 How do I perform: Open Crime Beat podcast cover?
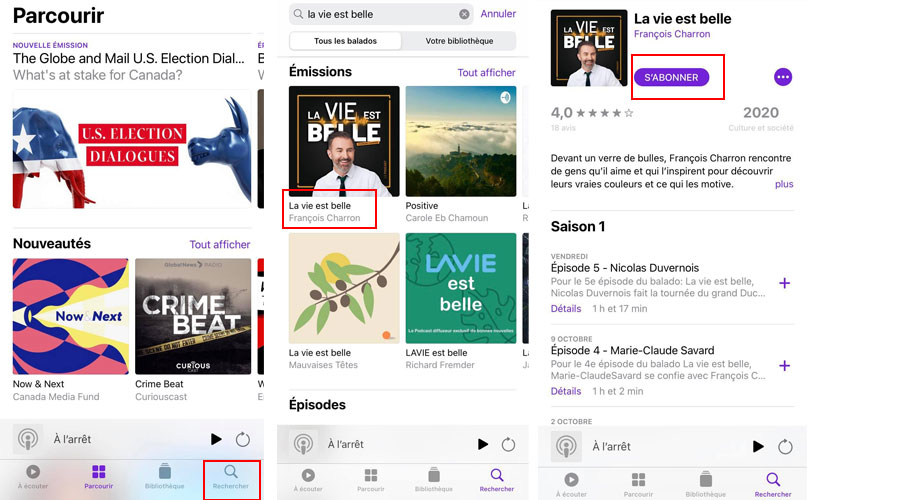click(x=193, y=316)
